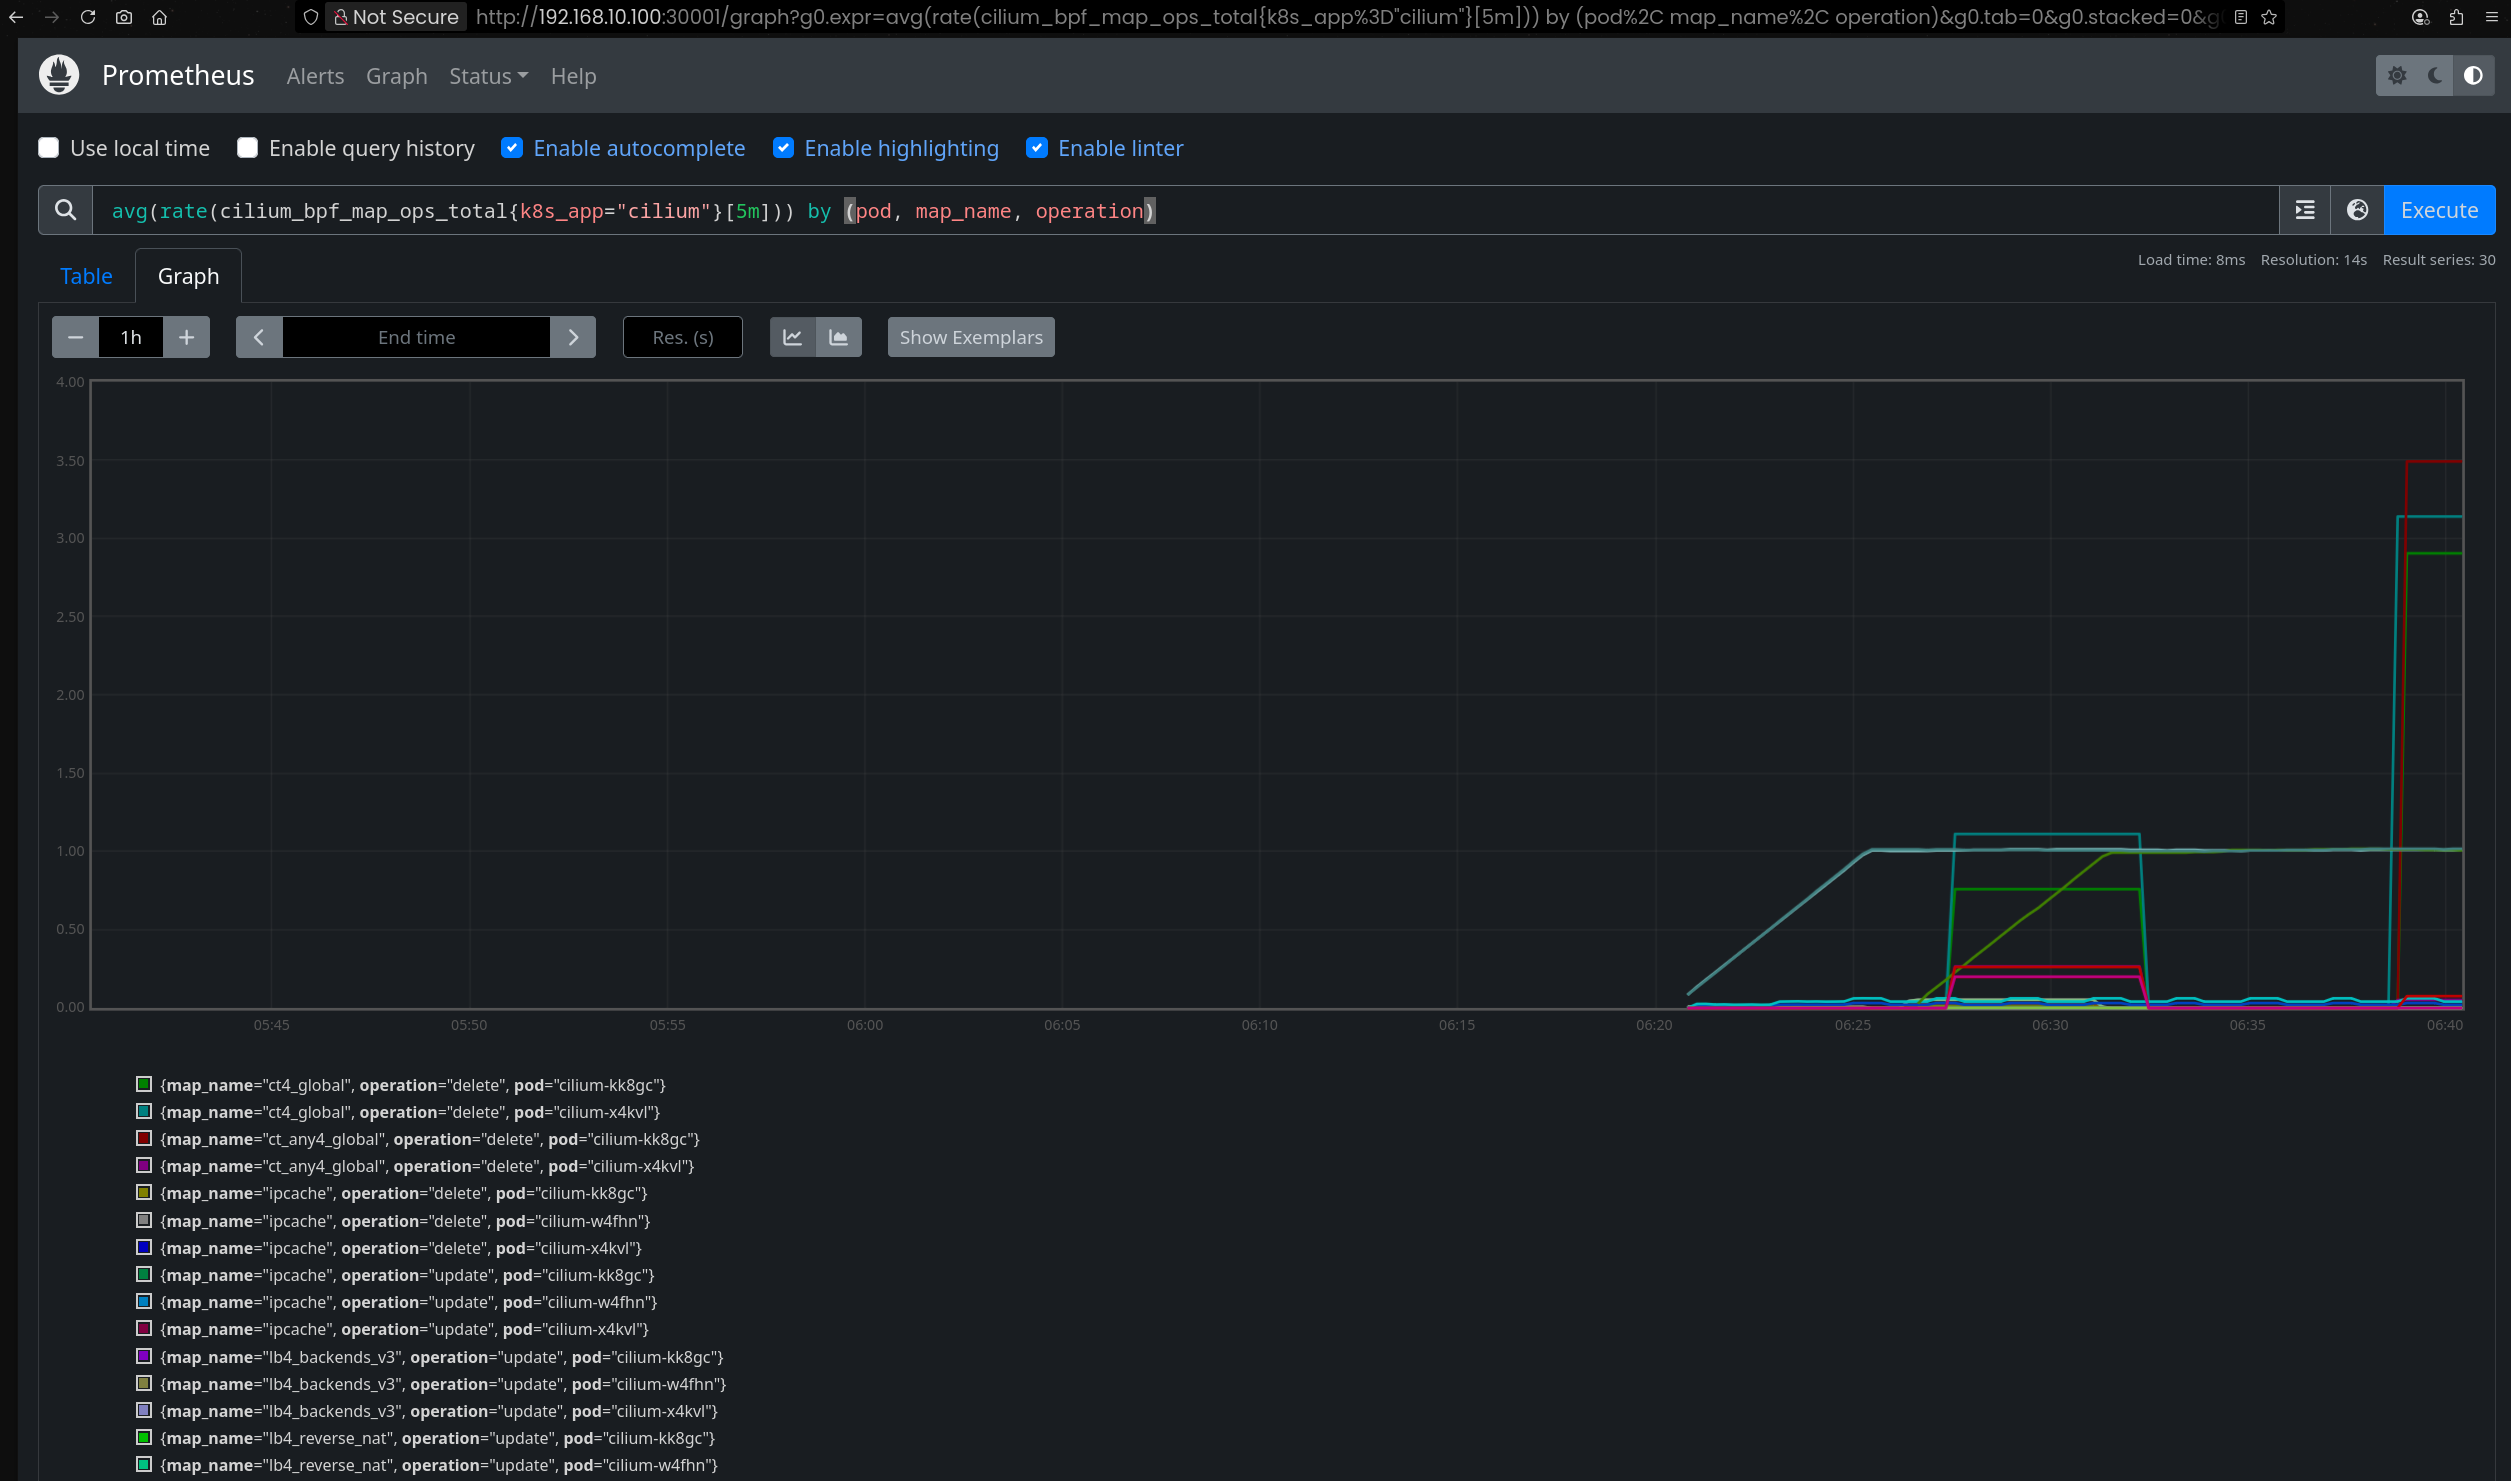Image resolution: width=2511 pixels, height=1481 pixels.
Task: Switch to the light theme sun icon
Action: pyautogui.click(x=2397, y=76)
